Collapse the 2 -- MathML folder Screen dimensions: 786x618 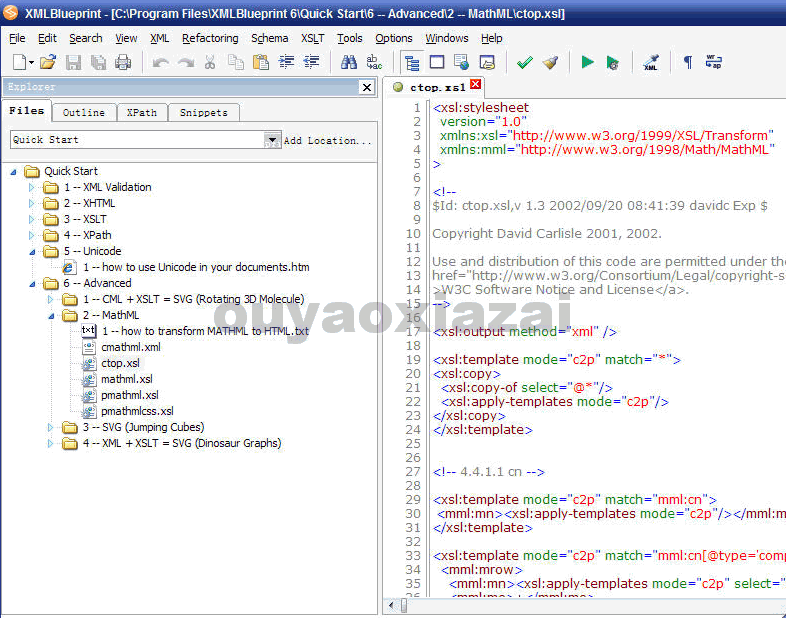(51, 316)
